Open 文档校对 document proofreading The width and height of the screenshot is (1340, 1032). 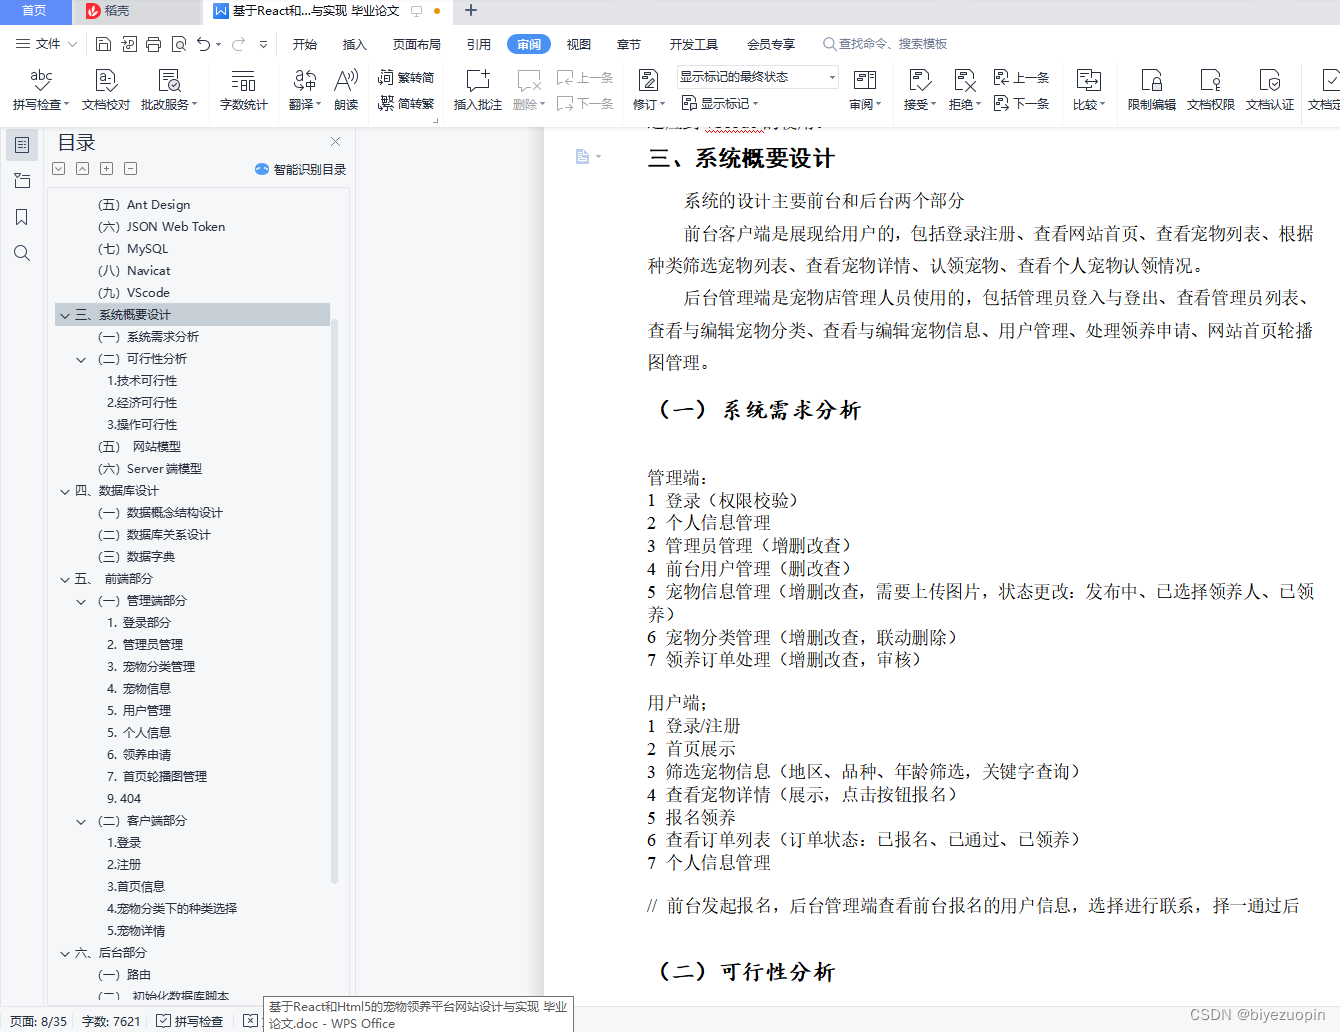pos(105,89)
